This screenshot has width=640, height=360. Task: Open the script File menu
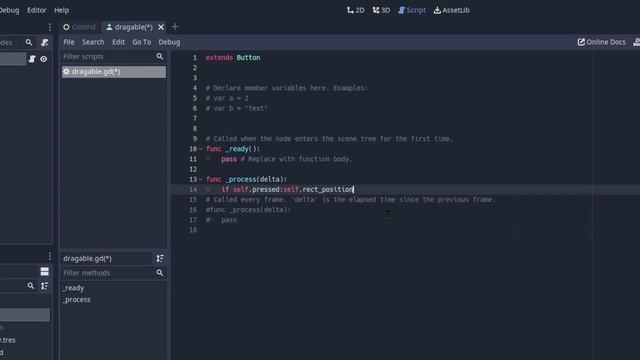pos(69,42)
